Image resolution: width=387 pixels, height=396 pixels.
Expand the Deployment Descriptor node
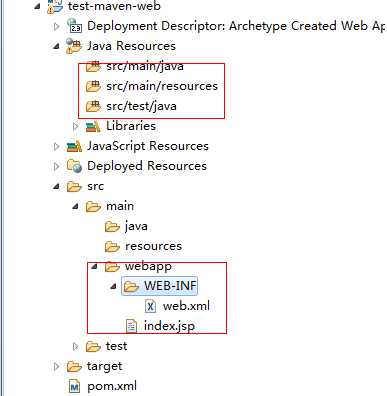click(57, 26)
